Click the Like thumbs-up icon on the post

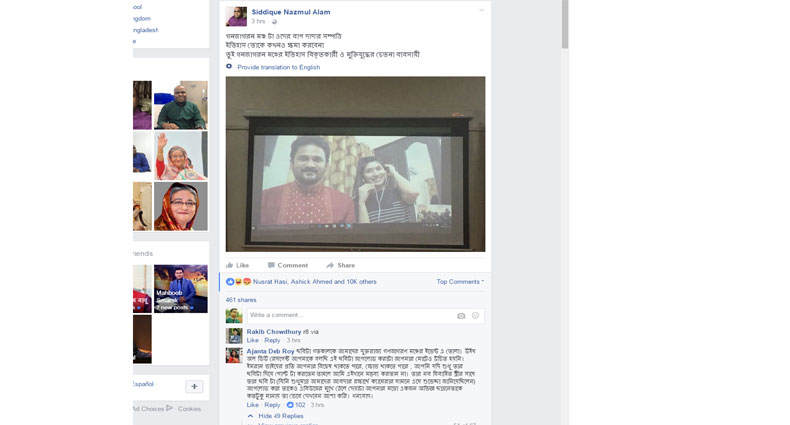[x=229, y=265]
